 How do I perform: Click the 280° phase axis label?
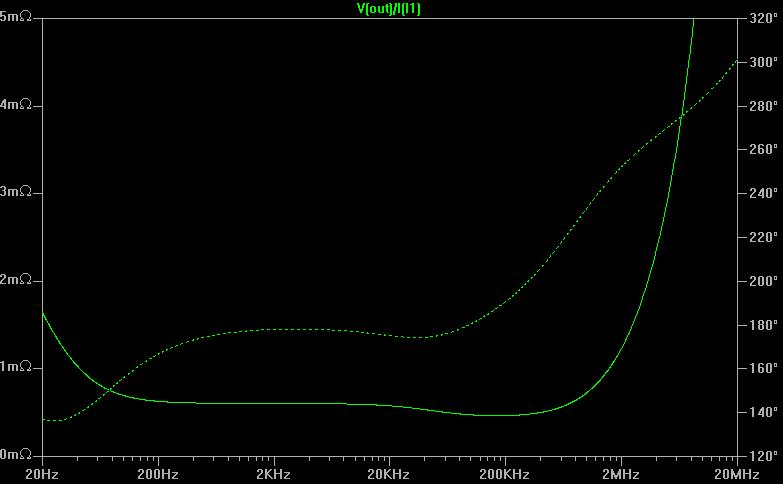point(764,106)
